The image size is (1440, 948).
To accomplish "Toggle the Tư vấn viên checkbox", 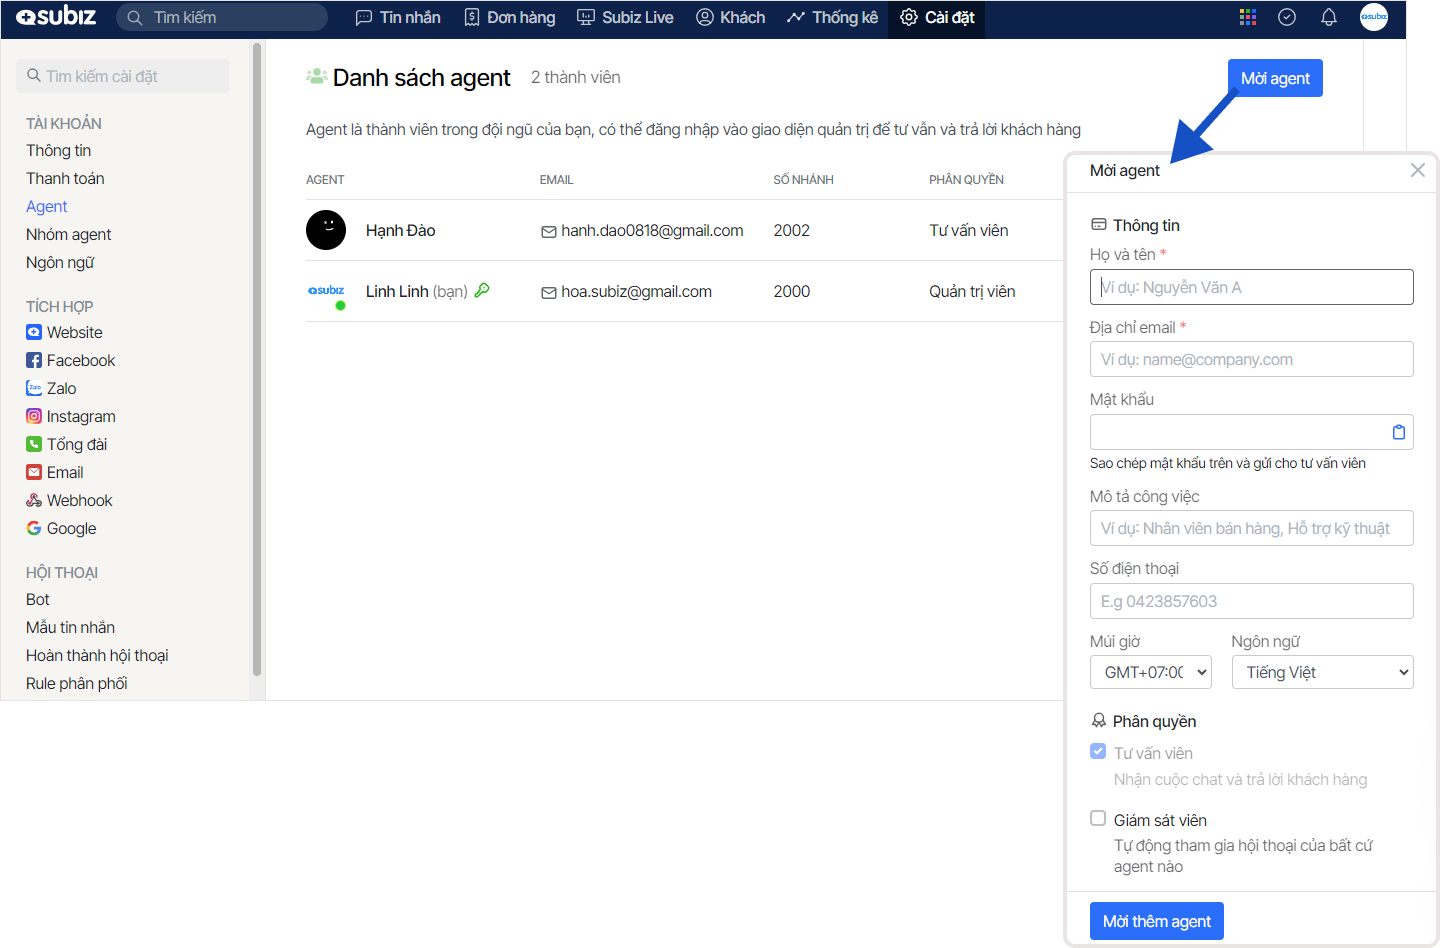I will pyautogui.click(x=1098, y=751).
